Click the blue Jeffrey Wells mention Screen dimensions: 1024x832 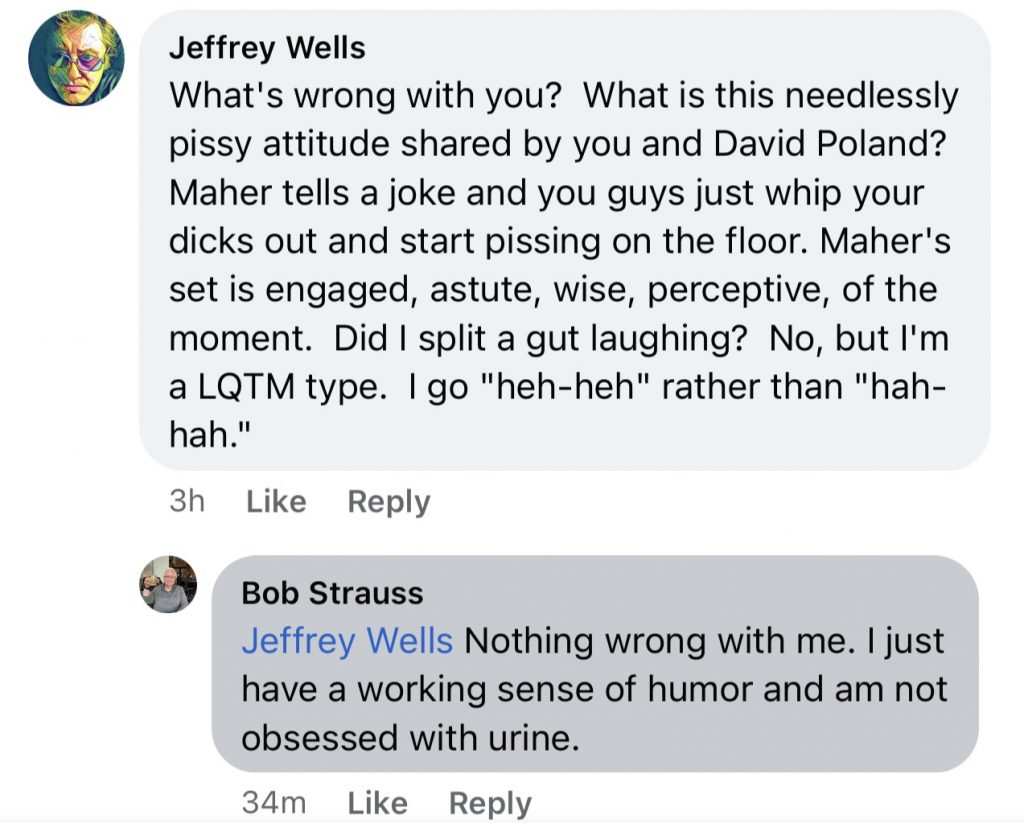[x=347, y=641]
